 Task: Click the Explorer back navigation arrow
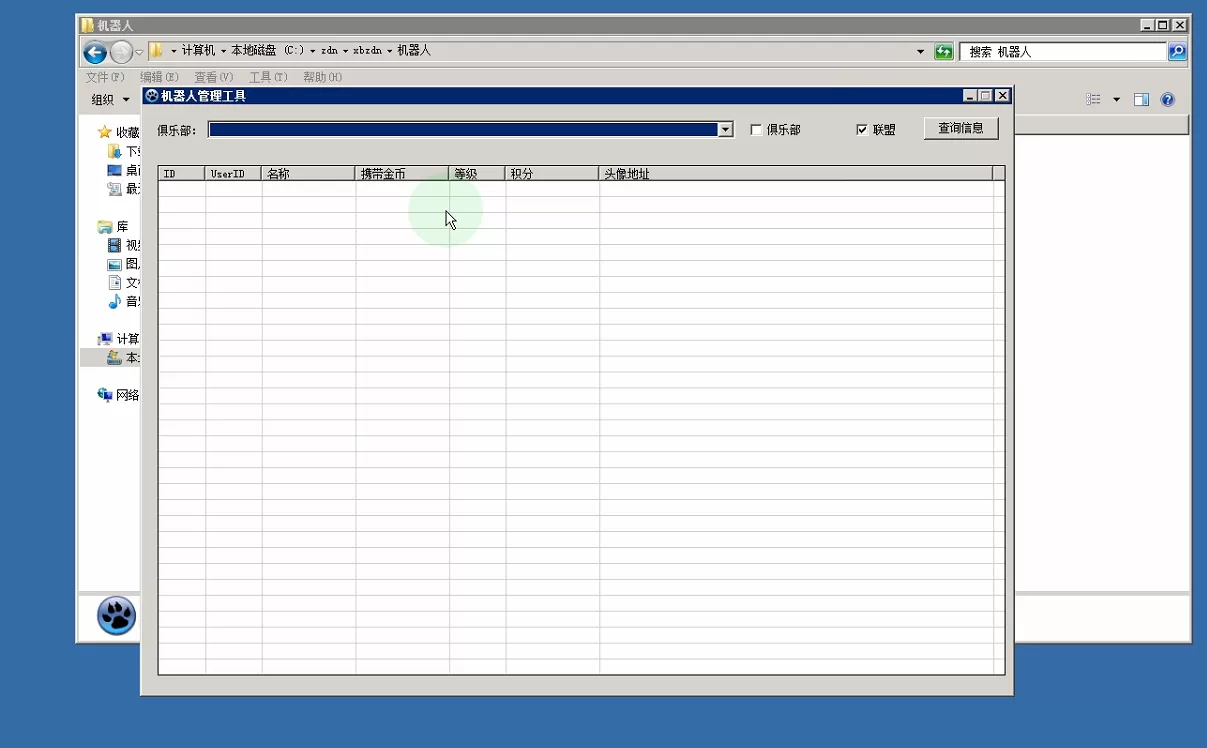[95, 53]
